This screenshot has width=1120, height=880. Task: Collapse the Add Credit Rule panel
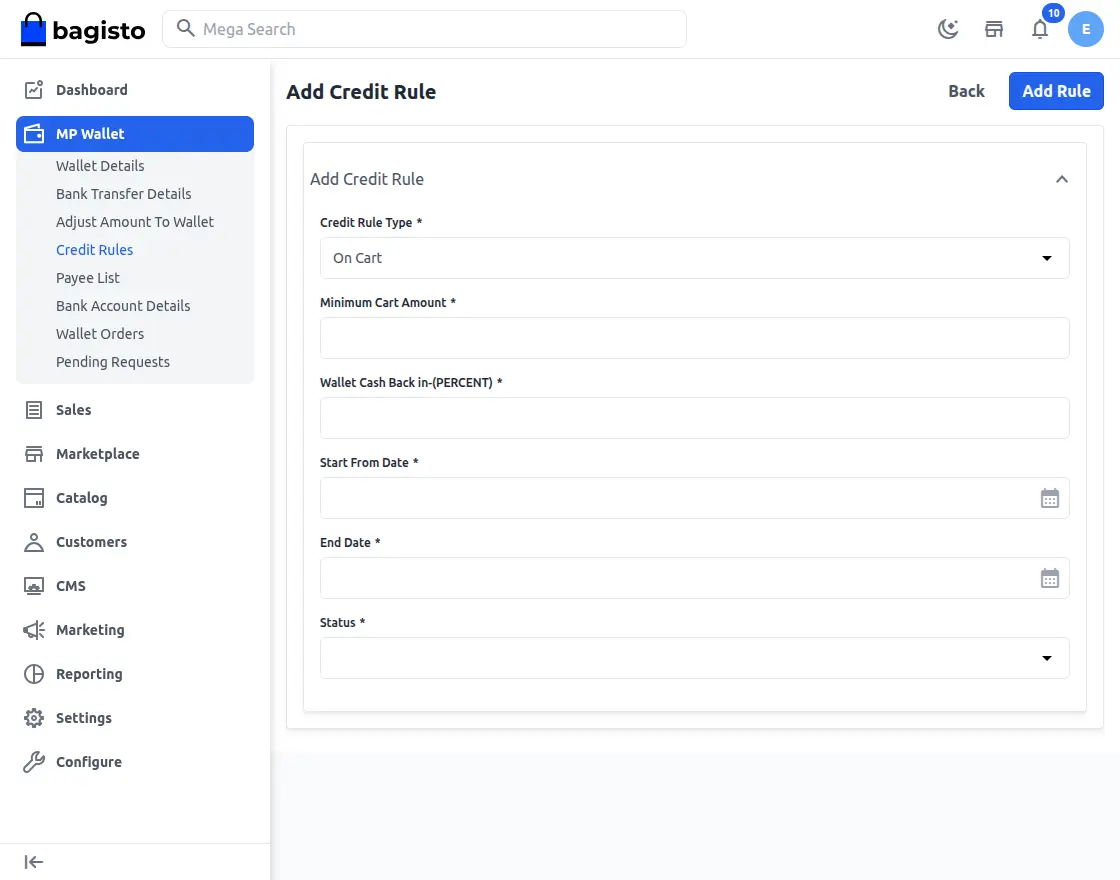[x=1062, y=179]
